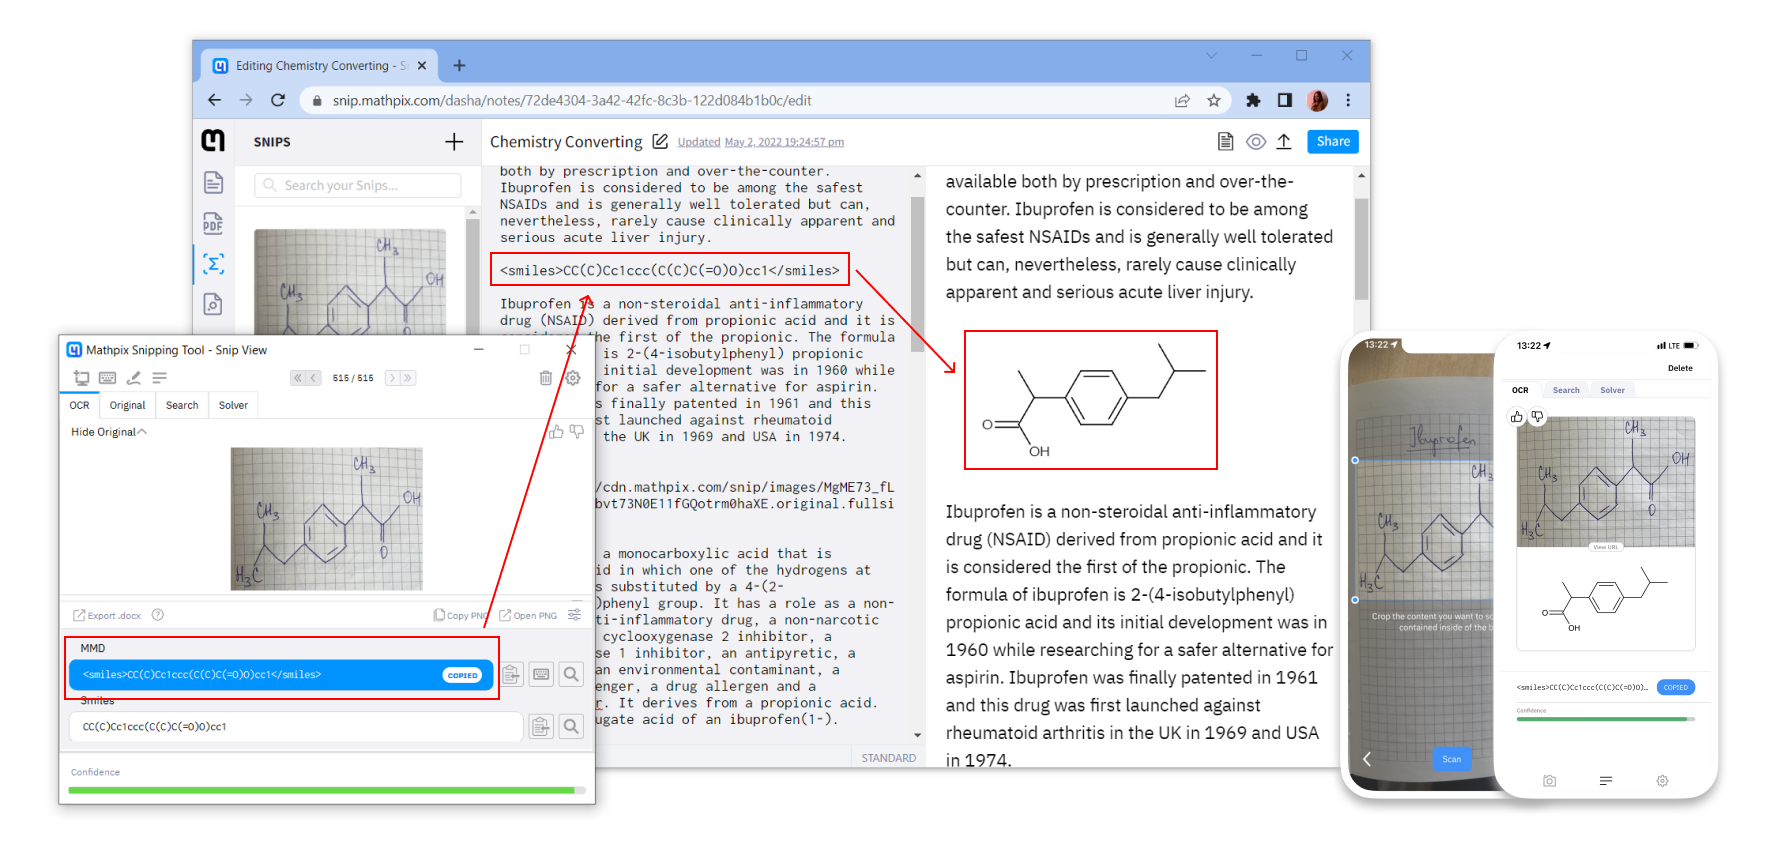1776x848 pixels.
Task: Open the help icon next to Export .docx
Action: (158, 615)
